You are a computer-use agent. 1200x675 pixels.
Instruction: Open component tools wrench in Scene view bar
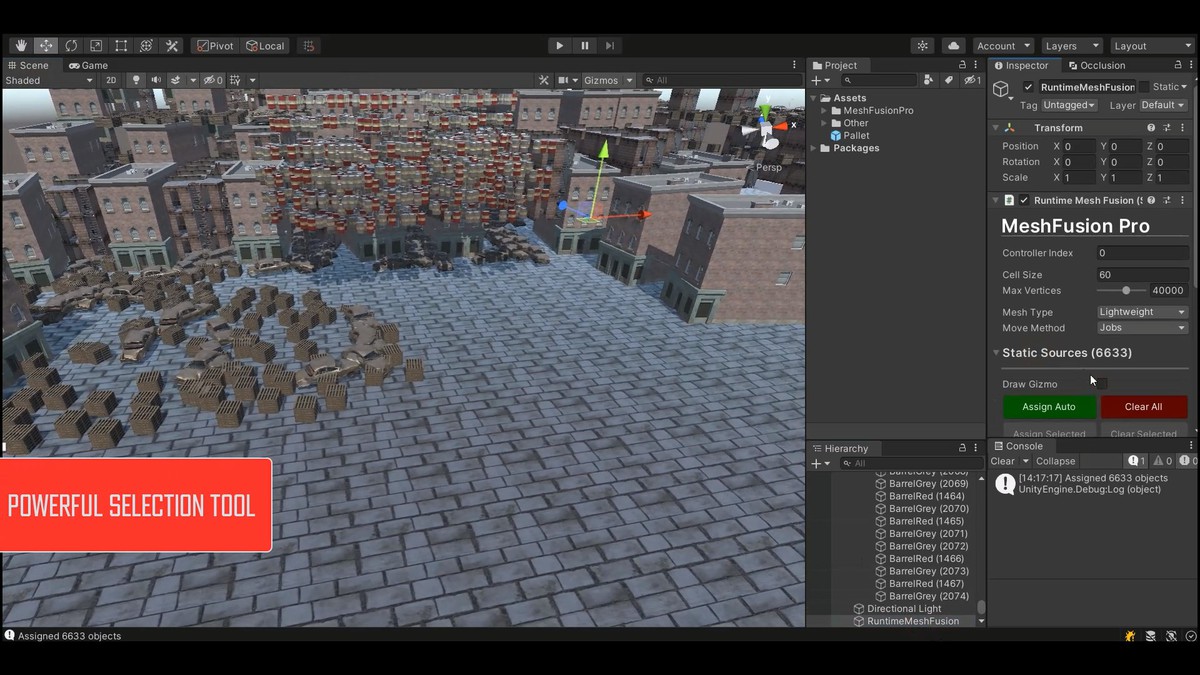[x=544, y=80]
